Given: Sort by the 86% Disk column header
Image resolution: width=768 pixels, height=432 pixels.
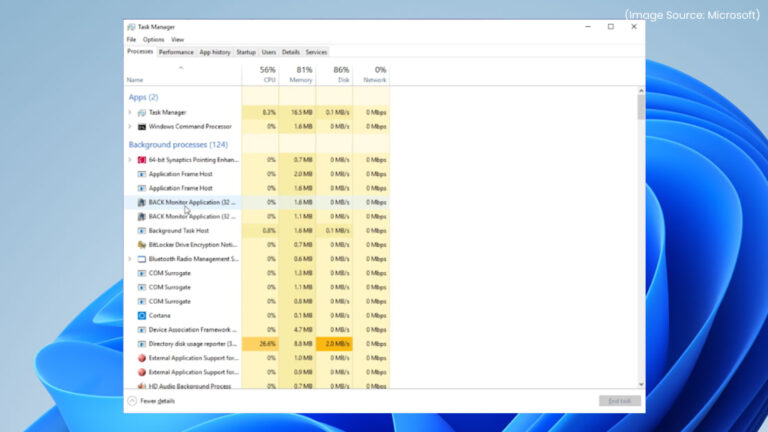Looking at the screenshot, I should click(x=334, y=74).
